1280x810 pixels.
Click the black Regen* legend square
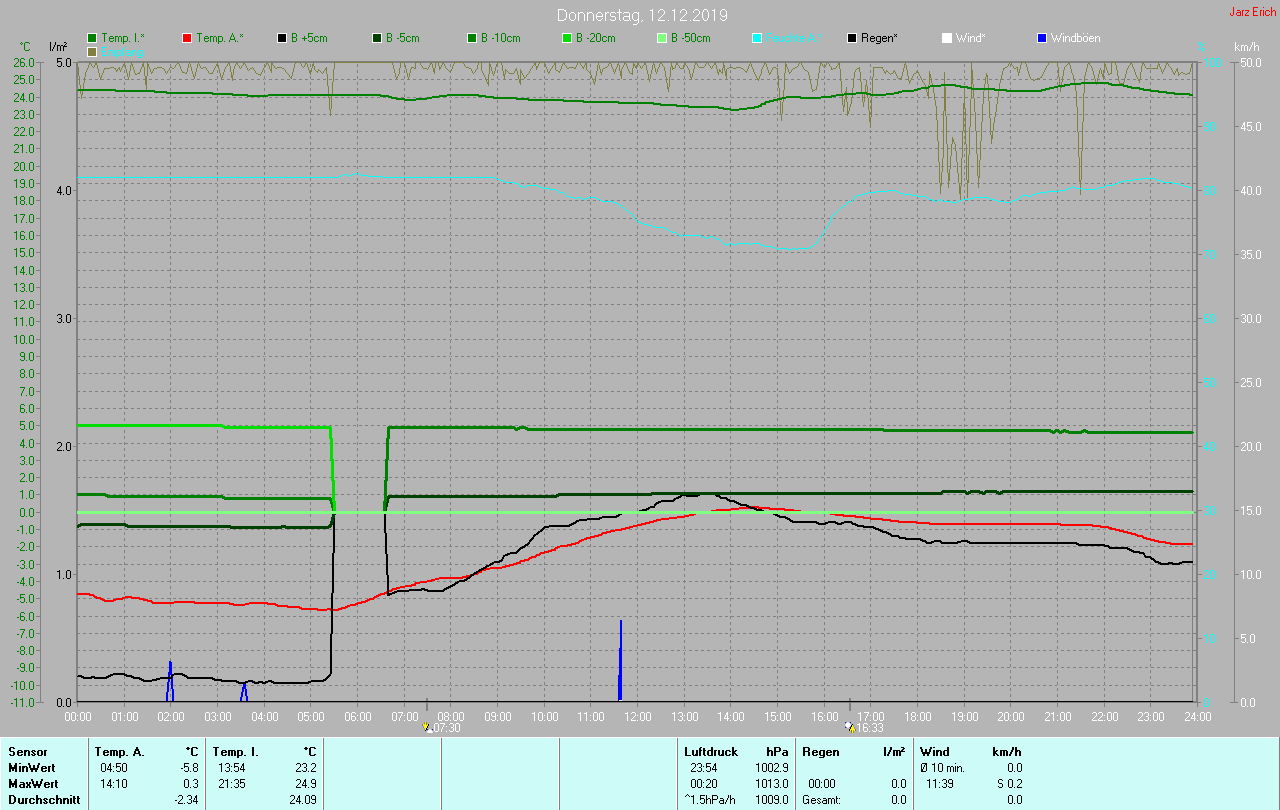[x=852, y=38]
